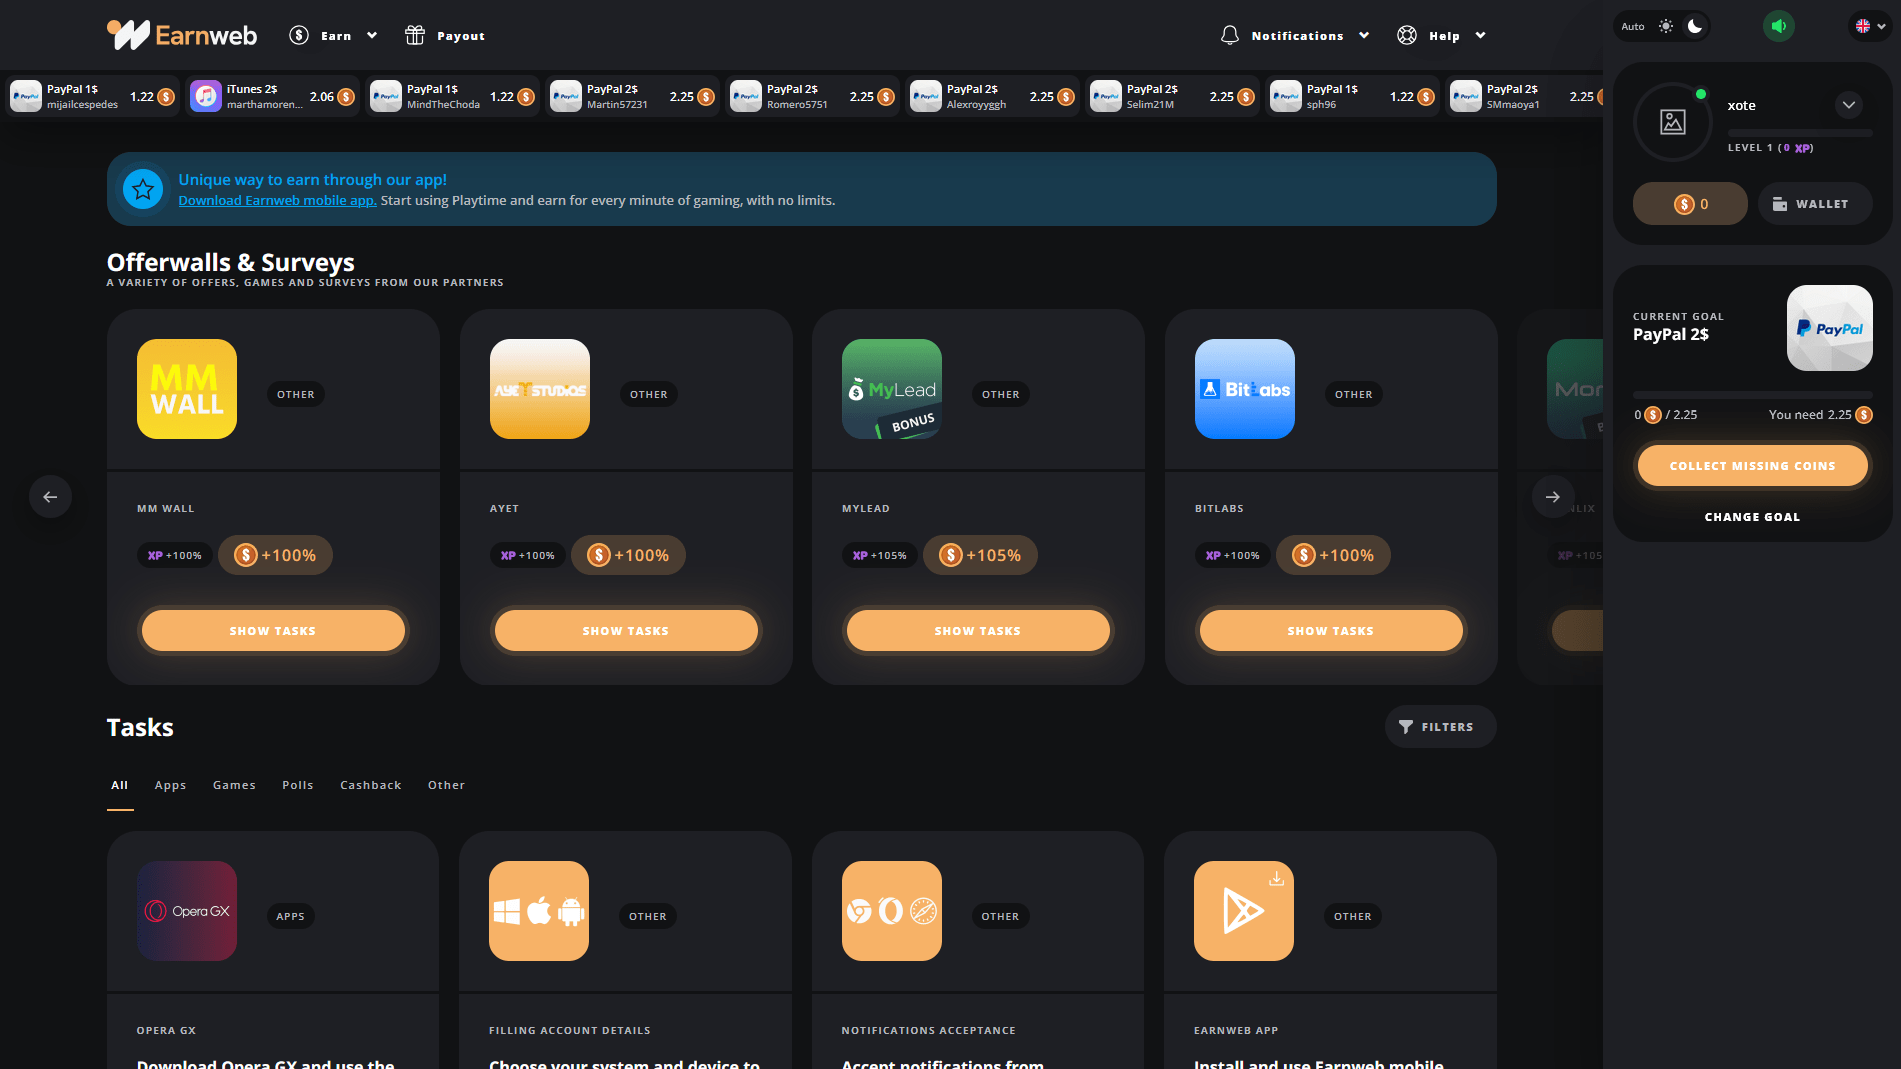Click the Earnweb logo
This screenshot has height=1069, width=1901.
182,35
